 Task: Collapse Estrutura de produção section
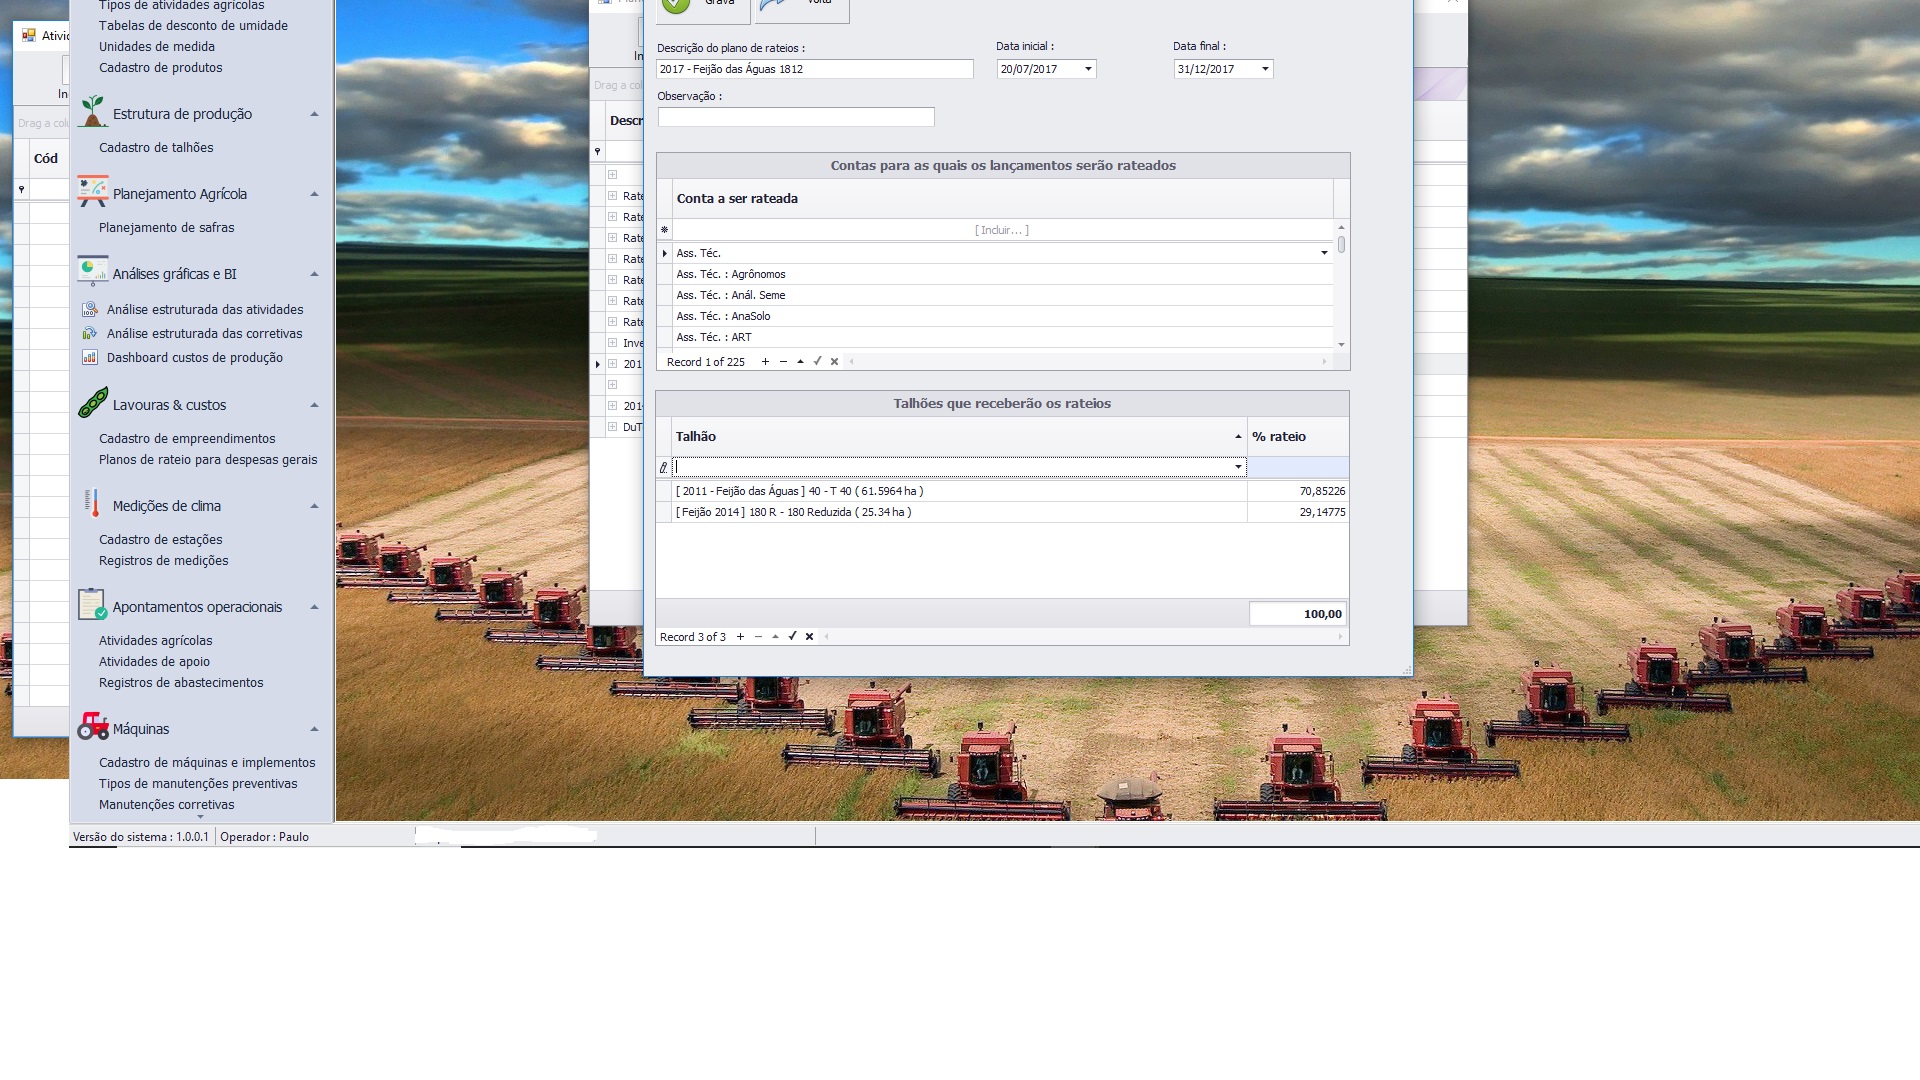[x=314, y=114]
